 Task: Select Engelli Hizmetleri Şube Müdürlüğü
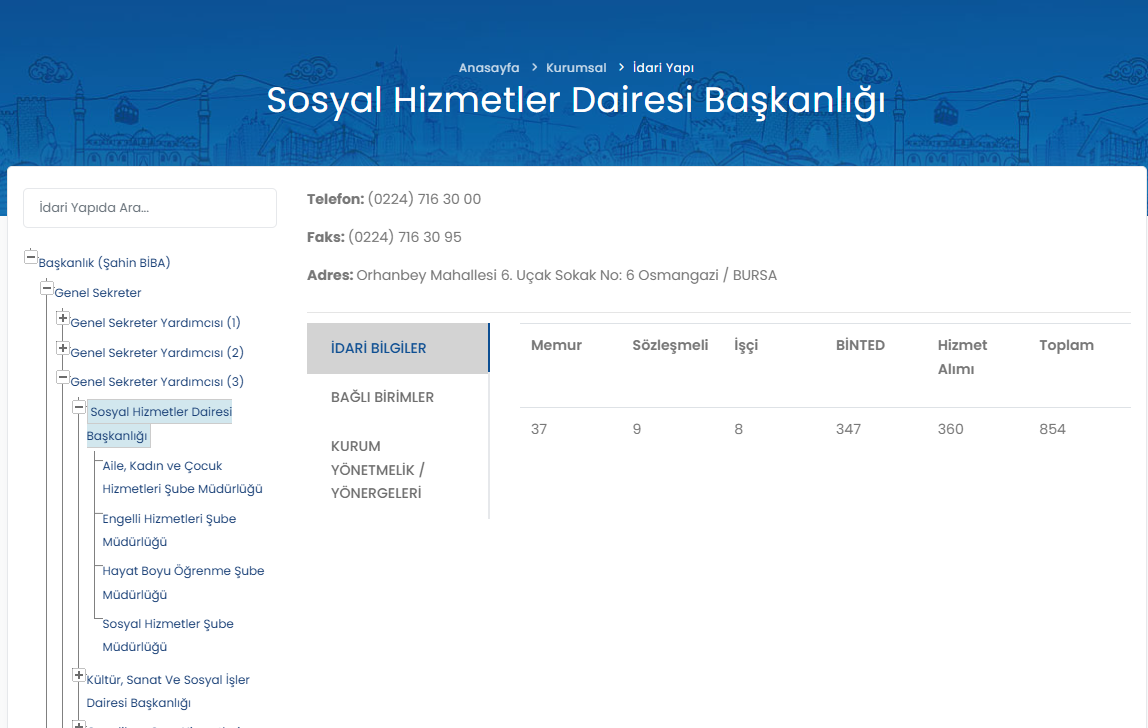(x=169, y=530)
